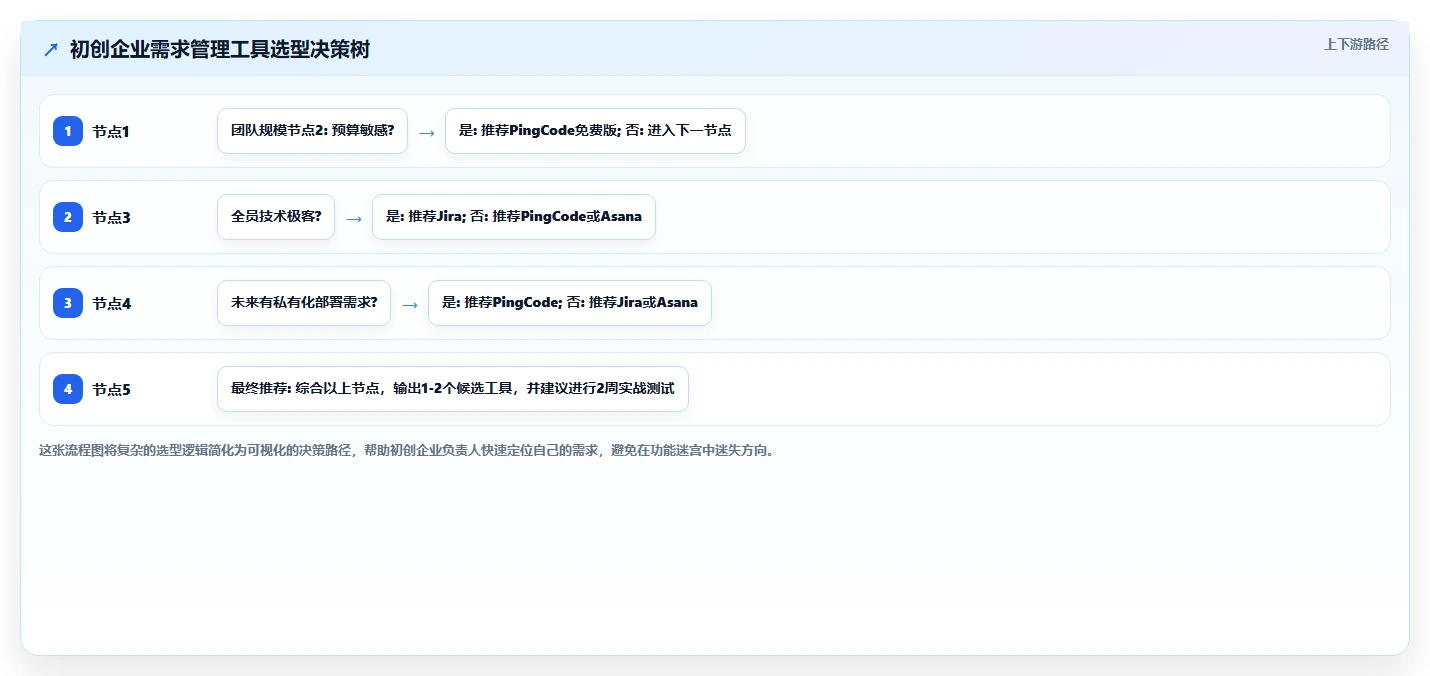Select the 推荐PingCode免费版 result box

click(595, 131)
